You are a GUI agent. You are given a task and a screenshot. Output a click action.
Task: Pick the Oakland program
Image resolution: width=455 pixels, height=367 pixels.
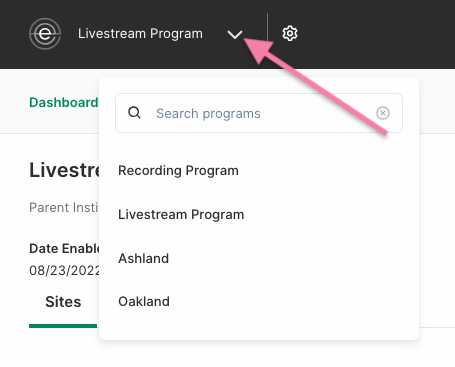[x=144, y=301]
